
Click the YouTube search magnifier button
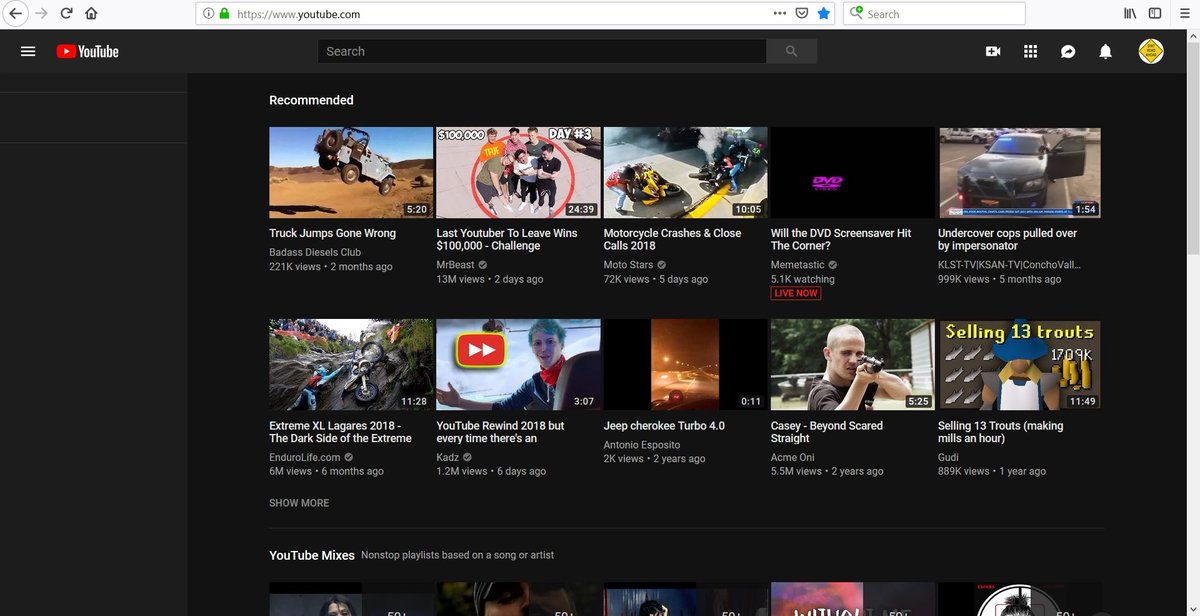pos(792,51)
